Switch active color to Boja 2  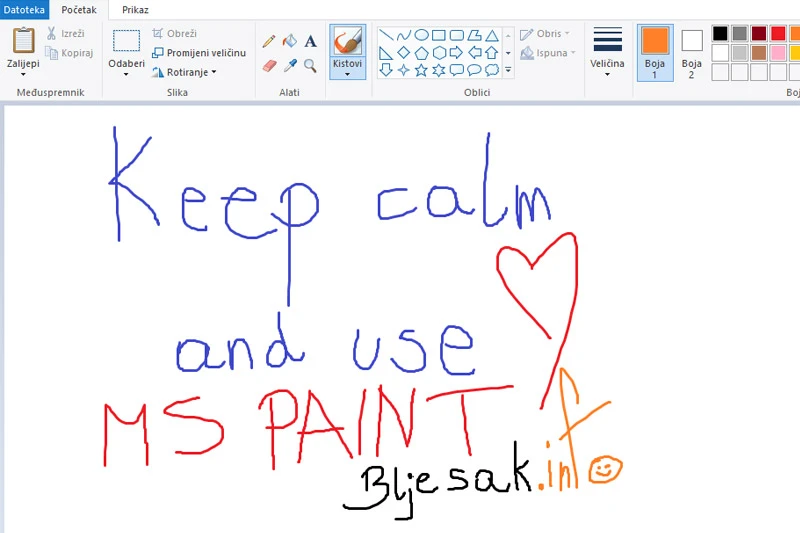(692, 53)
